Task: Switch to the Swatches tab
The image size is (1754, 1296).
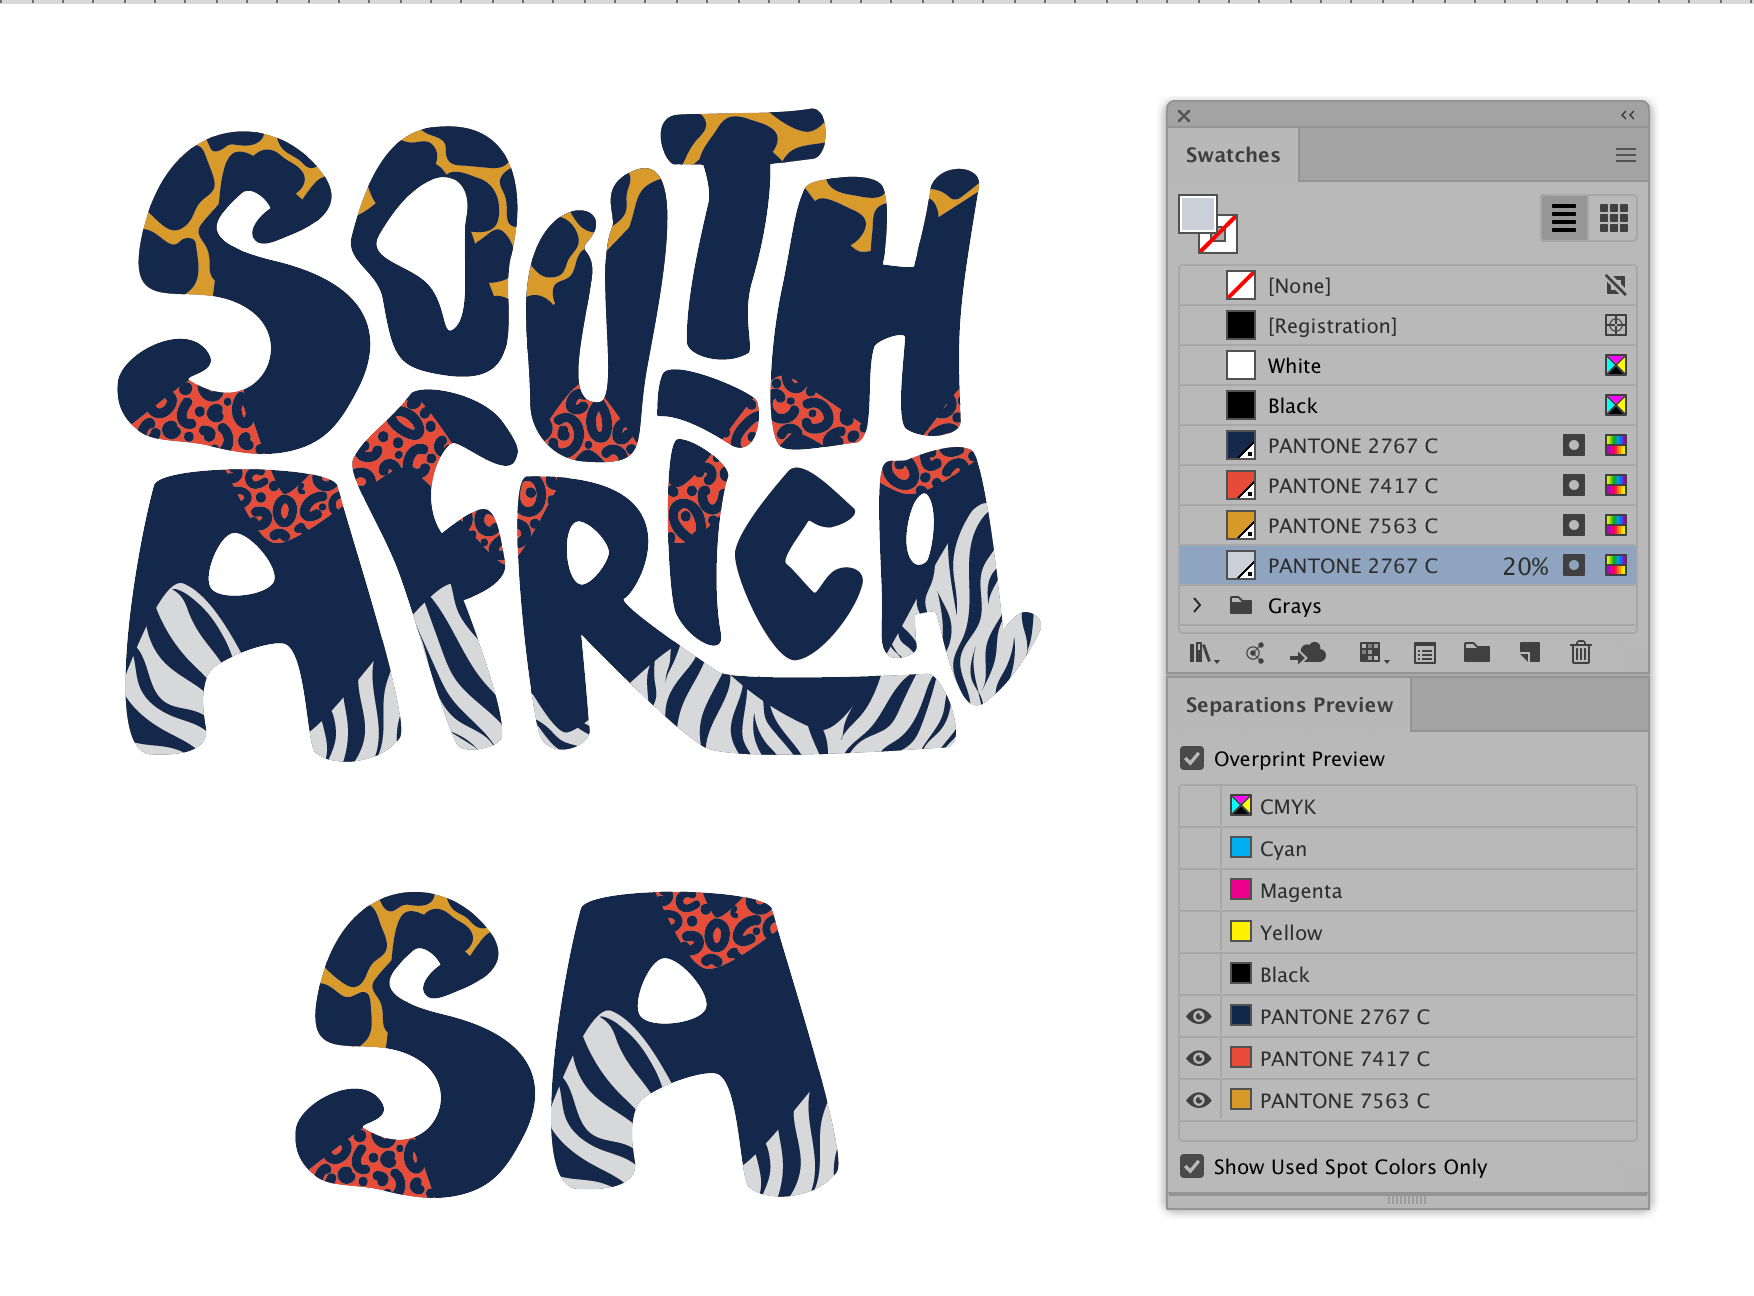Action: (1233, 155)
